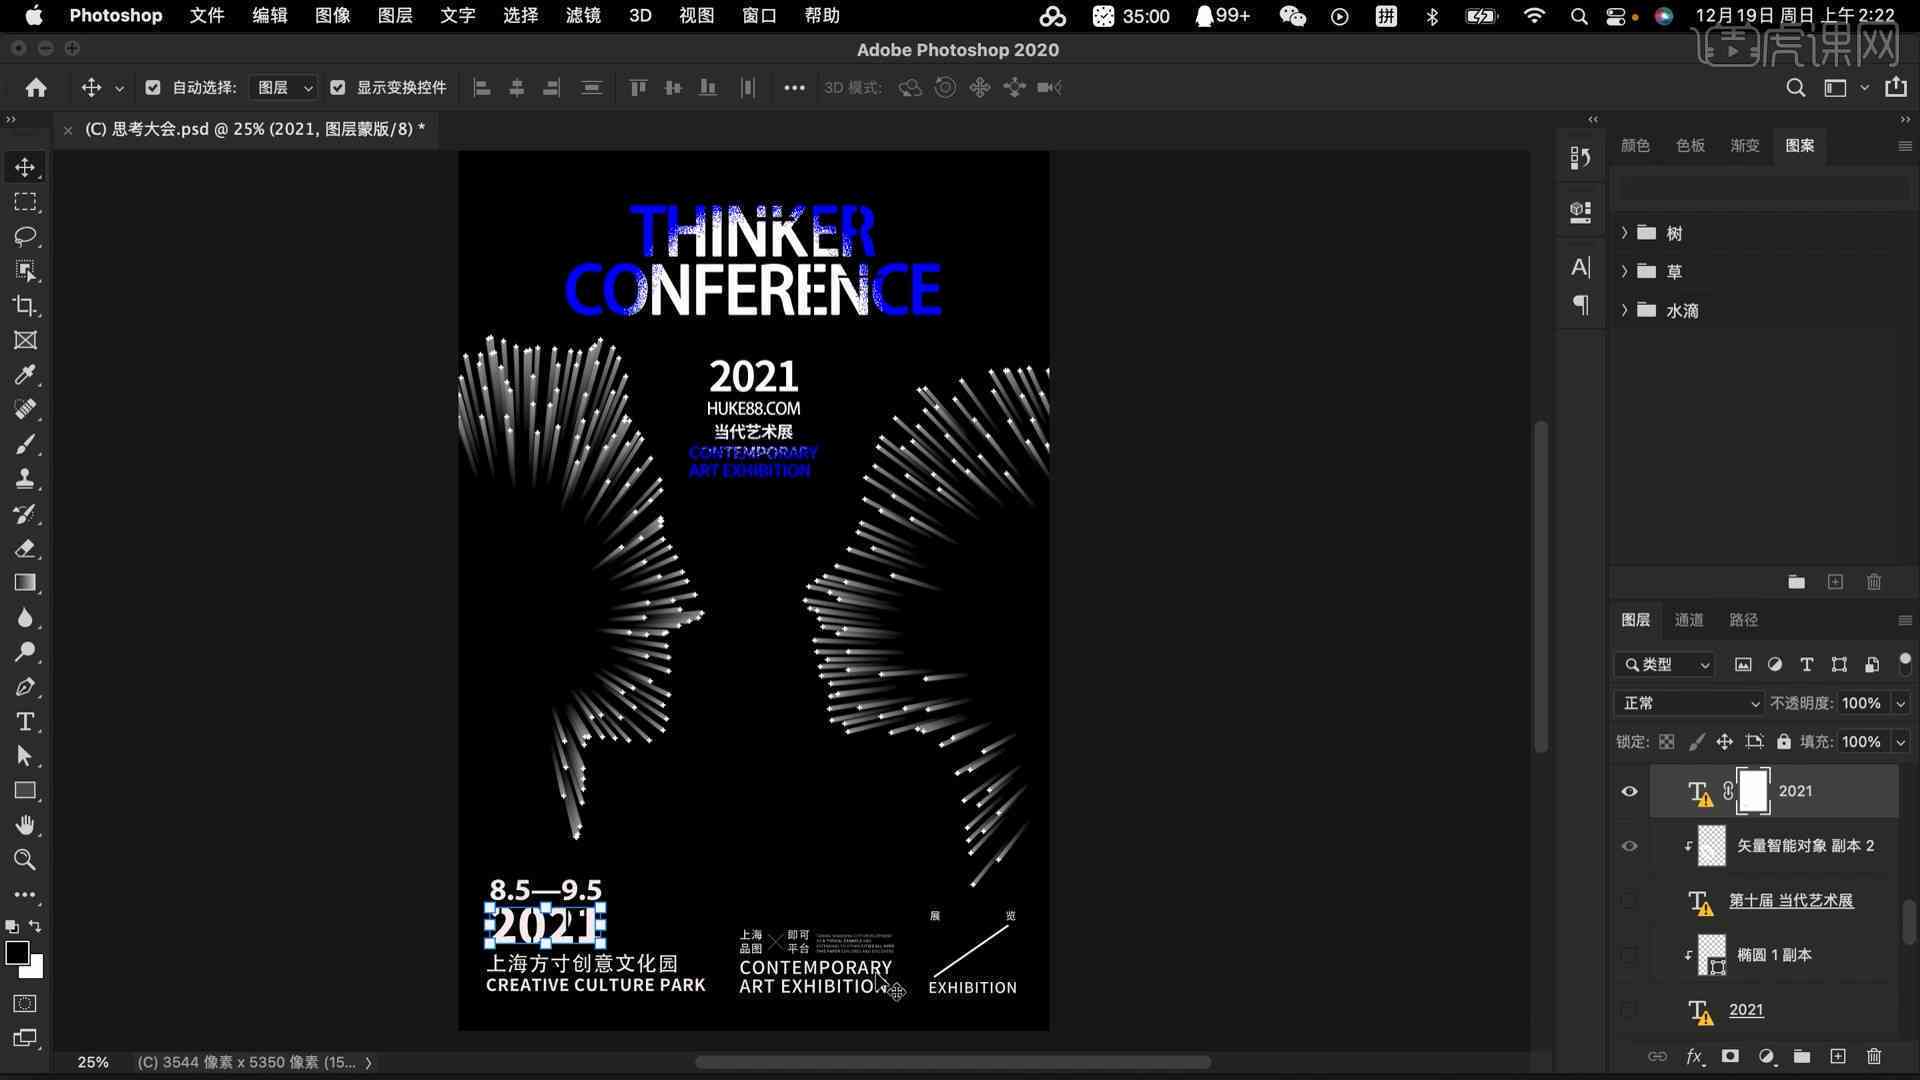The height and width of the screenshot is (1080, 1920).
Task: Select the Eyedropper tool
Action: click(x=24, y=375)
